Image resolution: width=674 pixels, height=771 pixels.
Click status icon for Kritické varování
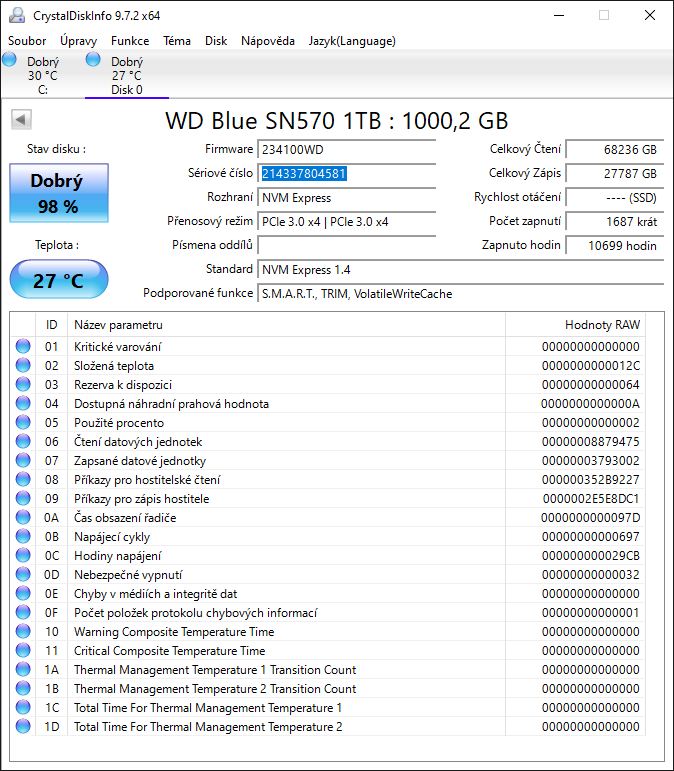tap(23, 346)
